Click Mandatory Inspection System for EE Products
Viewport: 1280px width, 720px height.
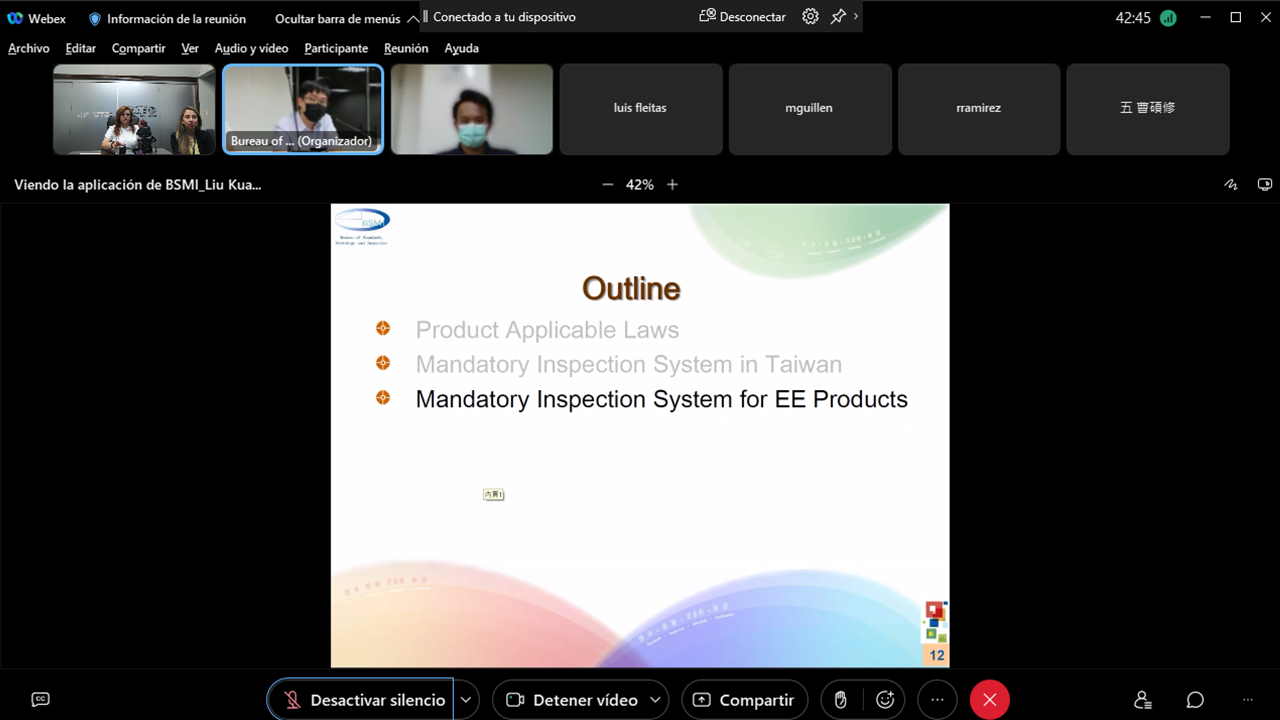(661, 399)
